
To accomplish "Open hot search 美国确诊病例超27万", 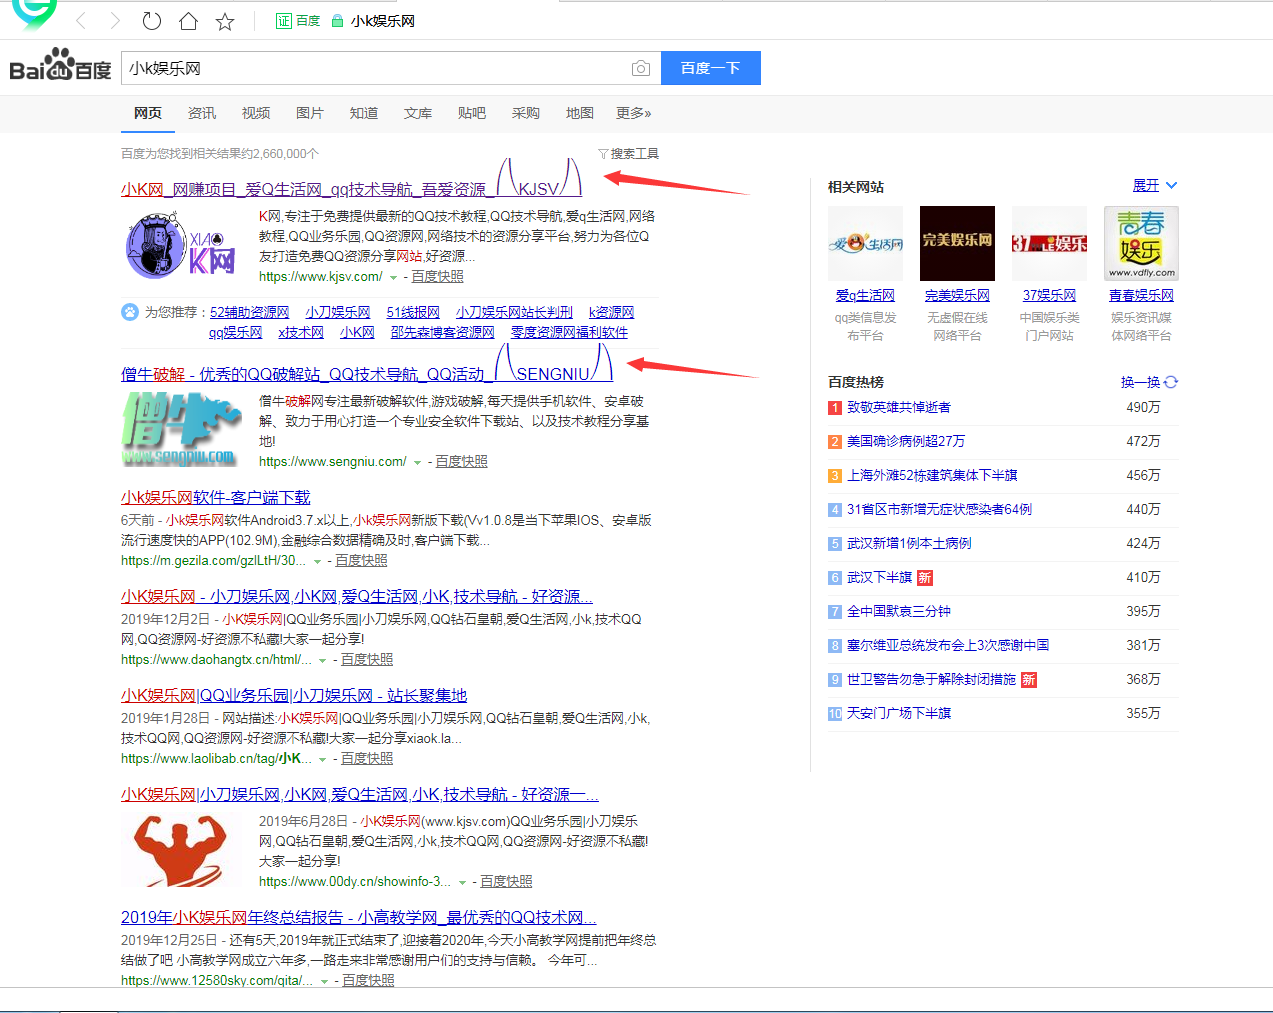I will tap(906, 441).
